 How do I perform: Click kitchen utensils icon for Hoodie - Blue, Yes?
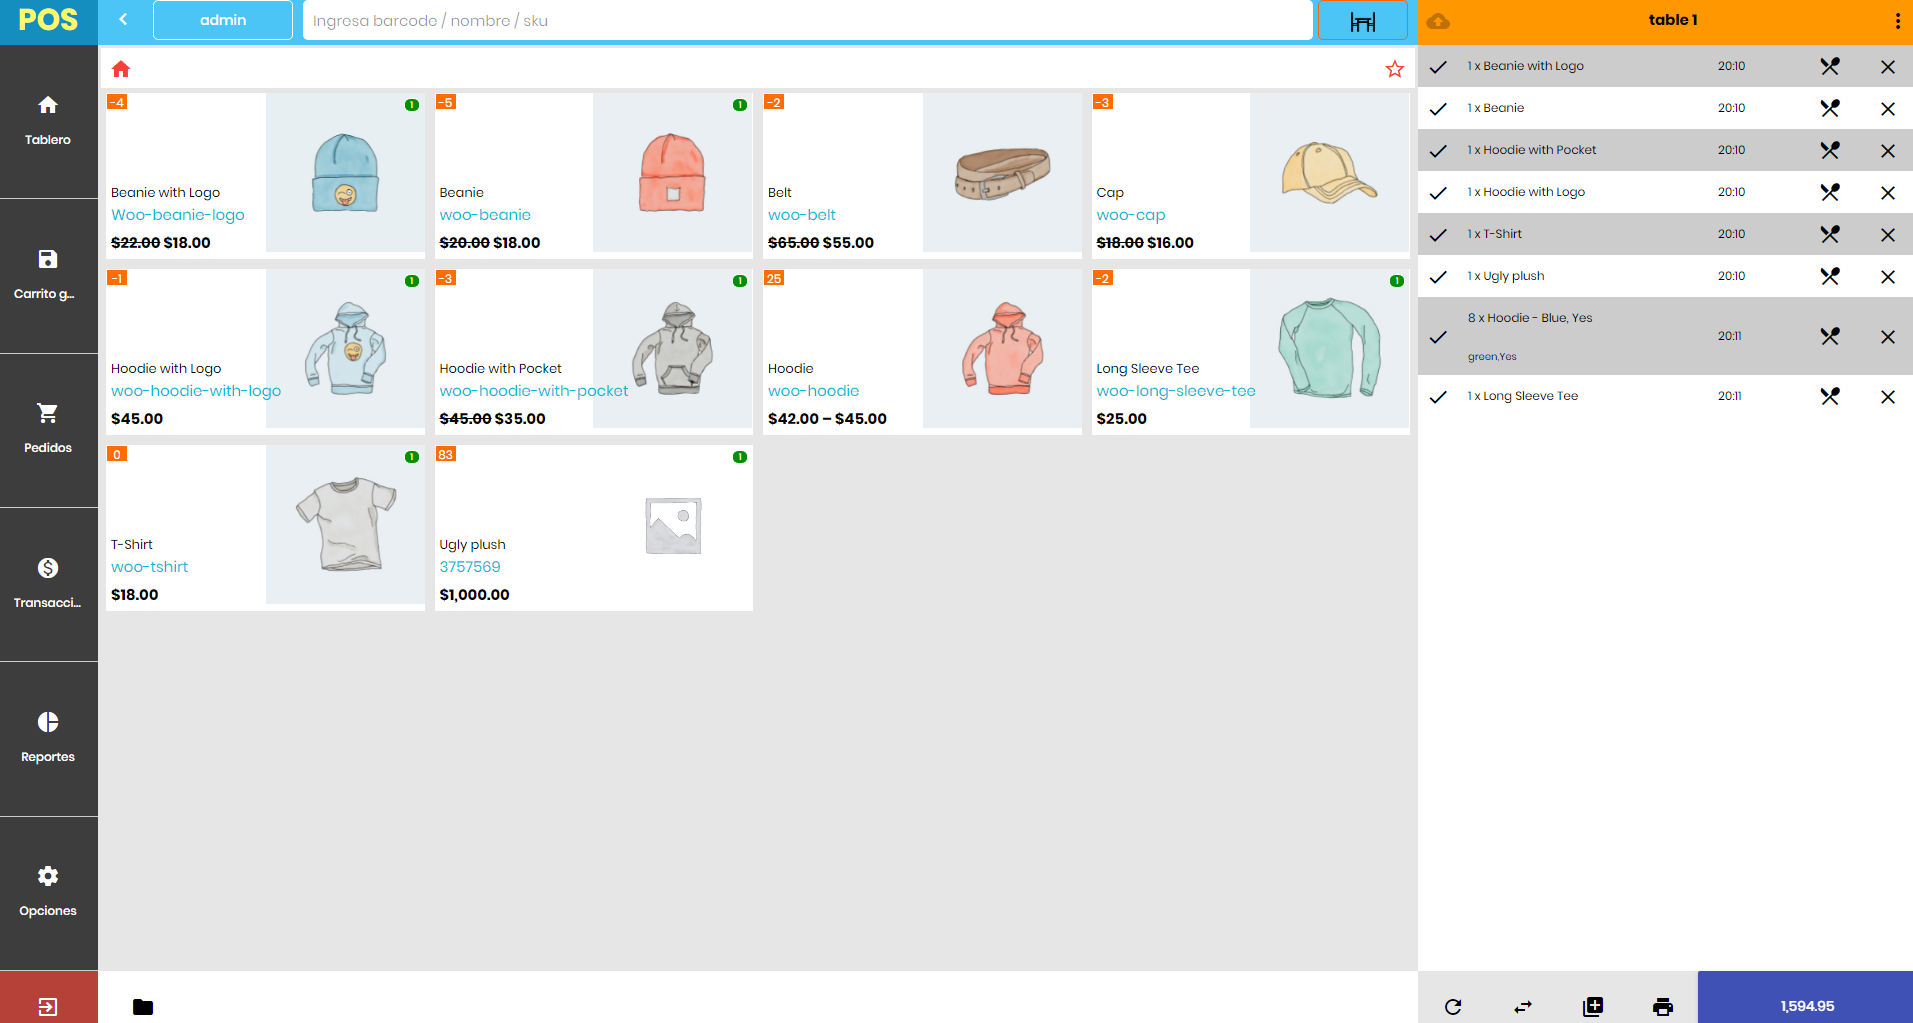coord(1830,337)
